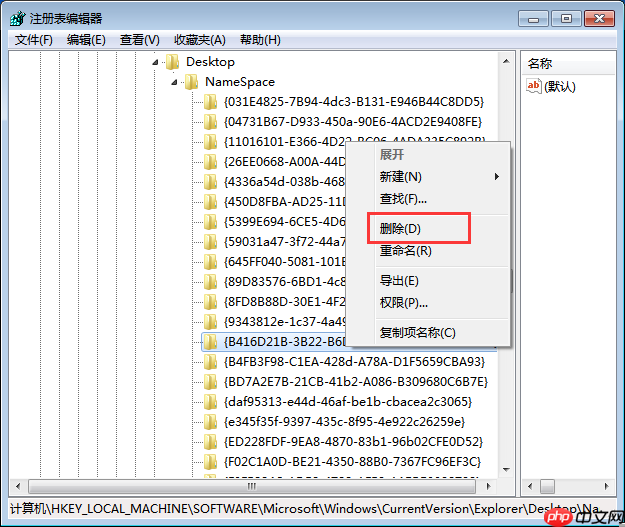Image resolution: width=625 pixels, height=527 pixels.
Task: Select key {e345f35f-9397-435c-8f95-4e922c26259e}
Action: tap(344, 422)
